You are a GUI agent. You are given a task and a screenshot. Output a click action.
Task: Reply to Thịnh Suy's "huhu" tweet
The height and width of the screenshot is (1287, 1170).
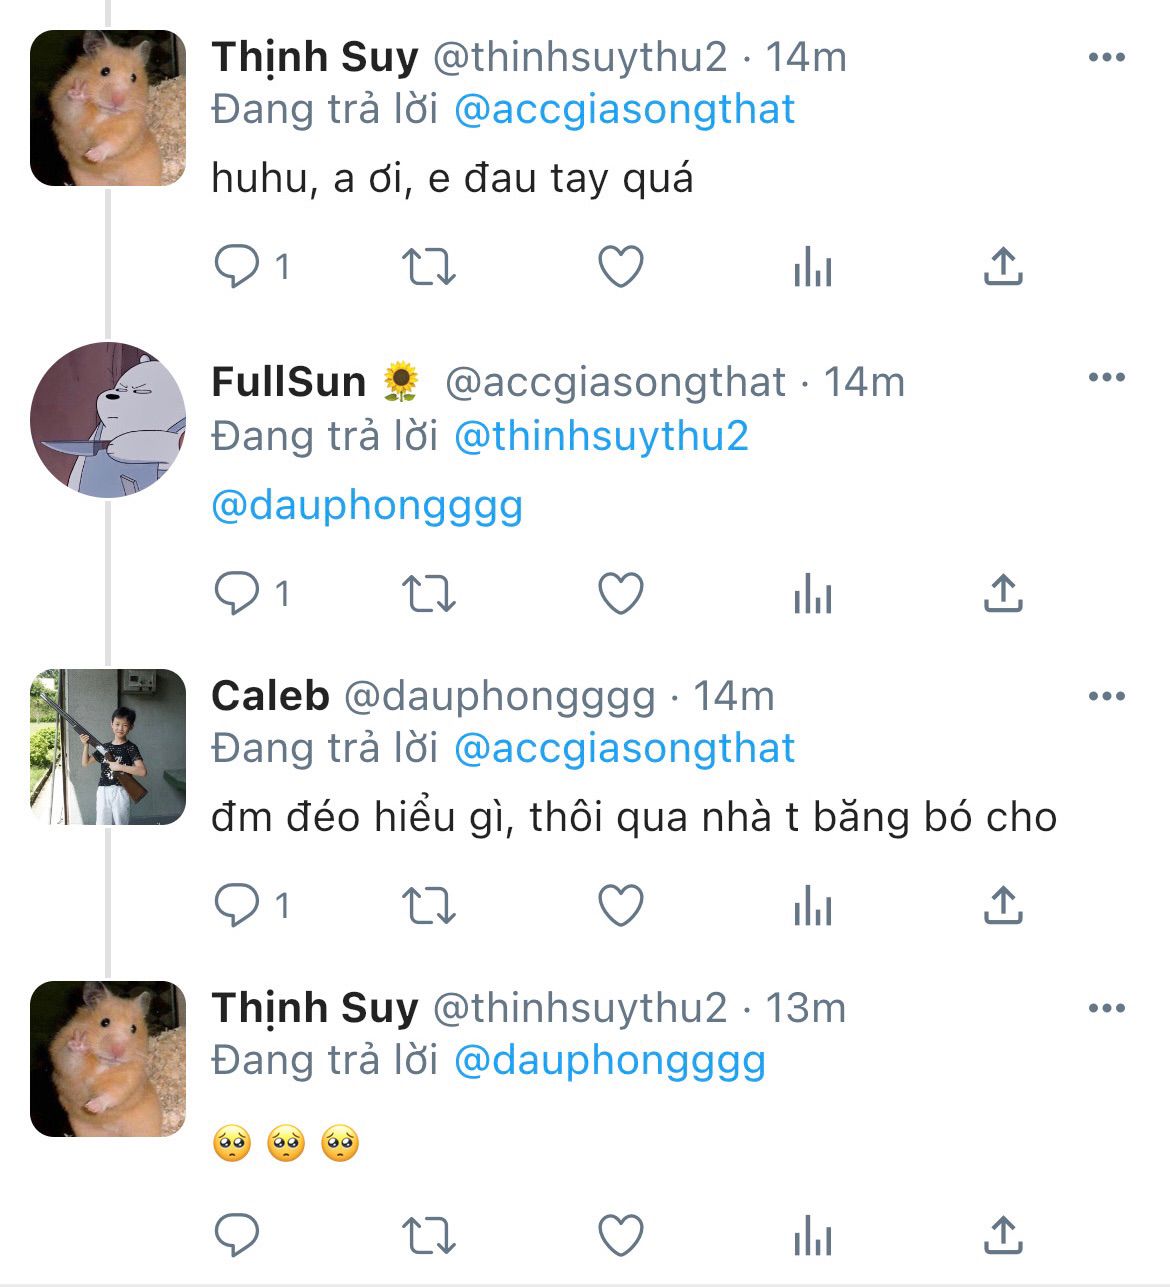coord(237,267)
